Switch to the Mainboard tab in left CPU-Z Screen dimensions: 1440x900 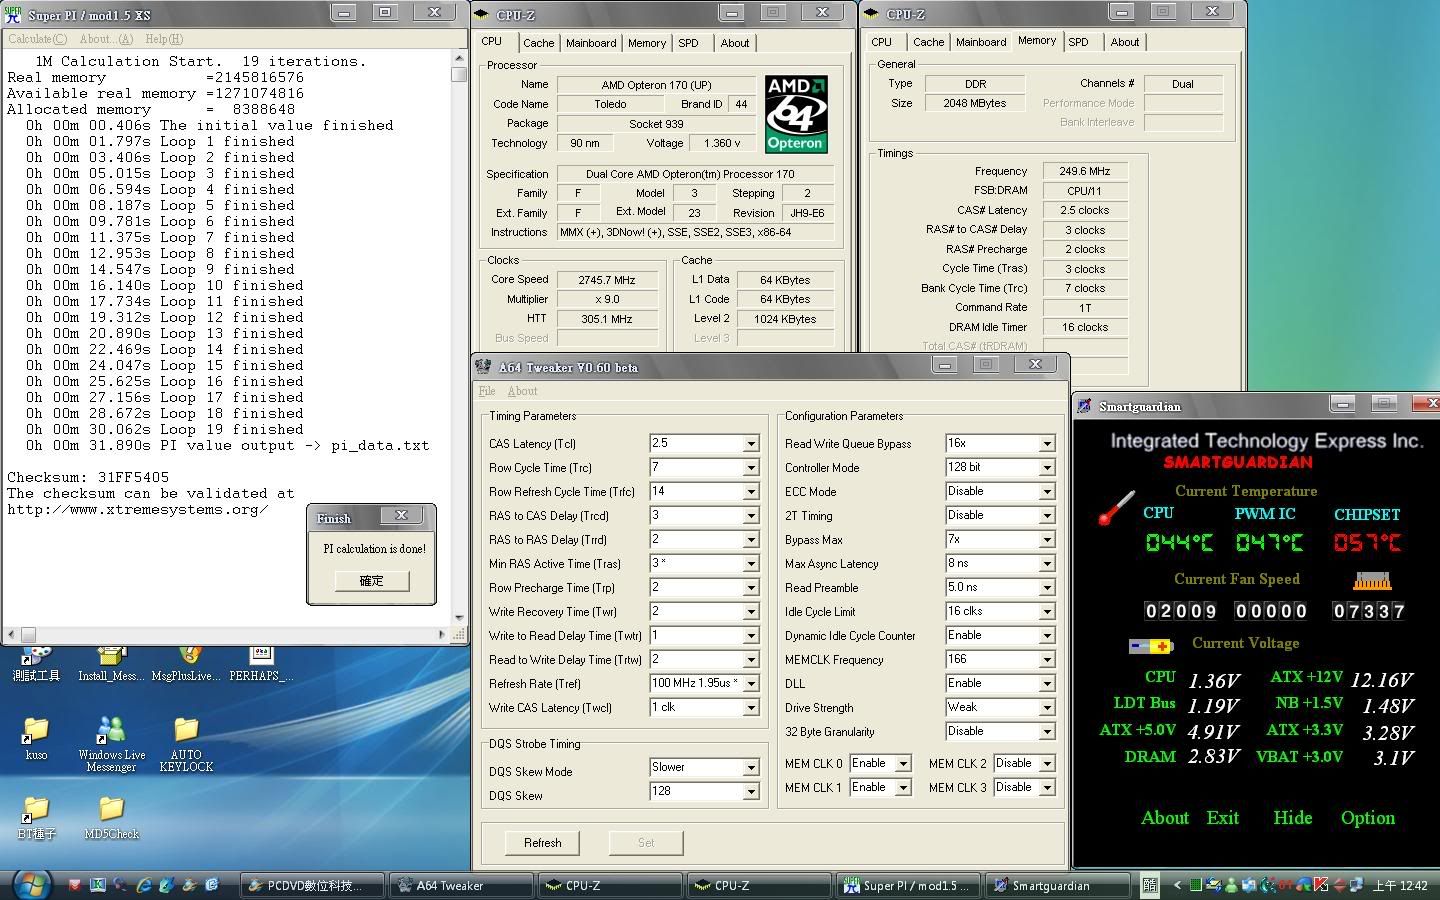591,43
